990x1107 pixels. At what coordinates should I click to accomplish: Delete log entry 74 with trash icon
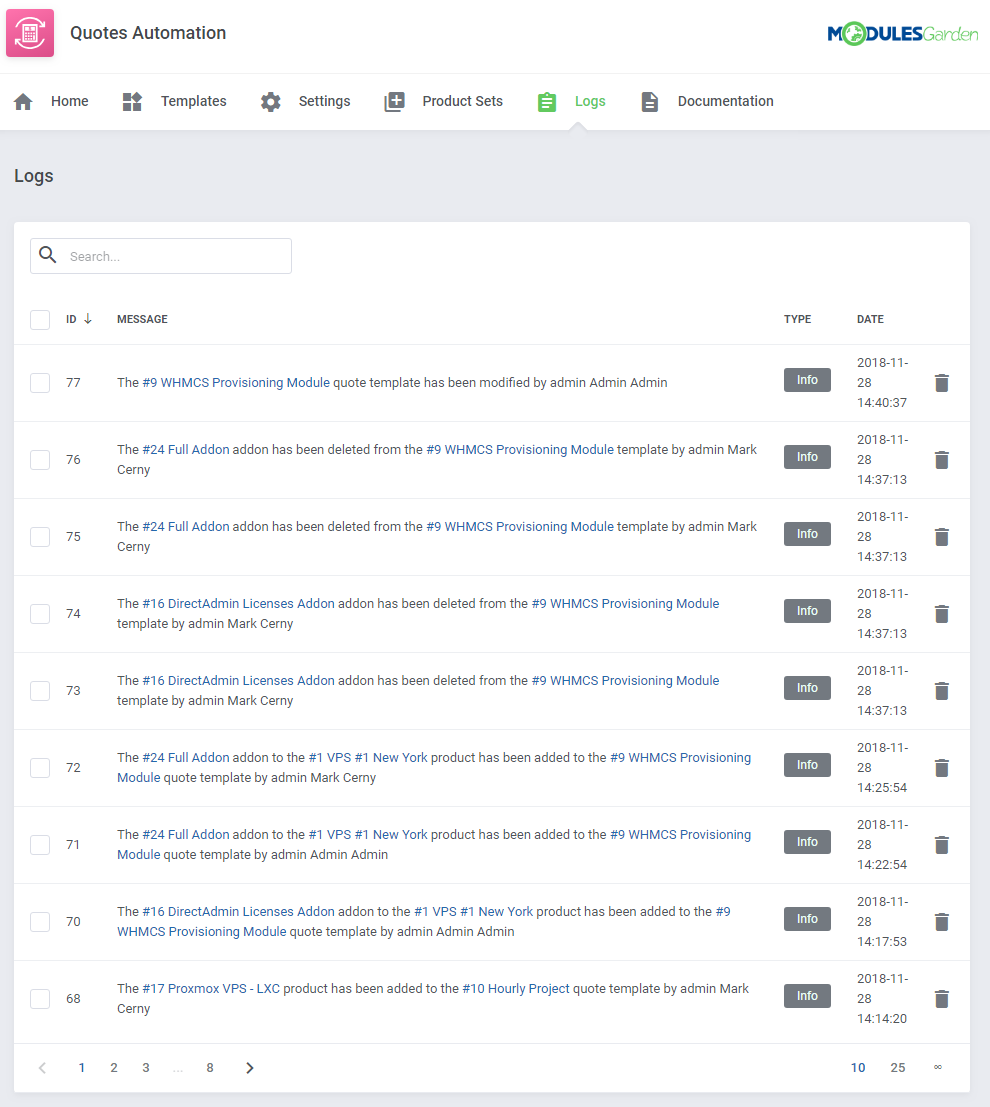941,614
